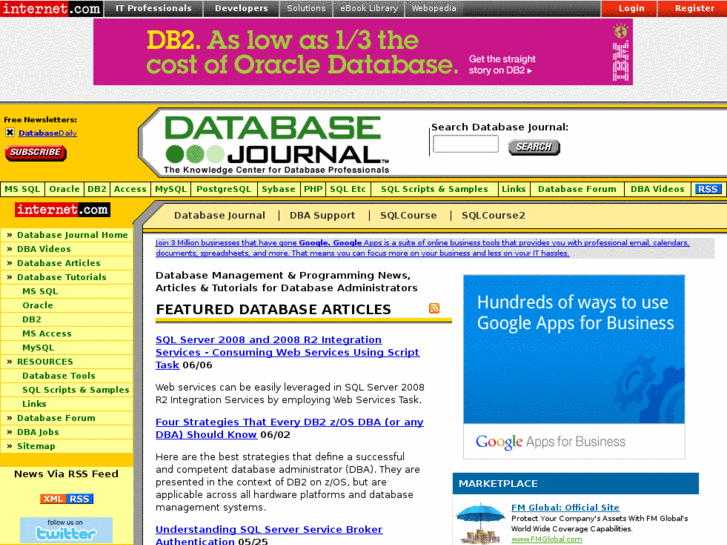
Task: Open the Google Apps for Business ad
Action: 574,367
